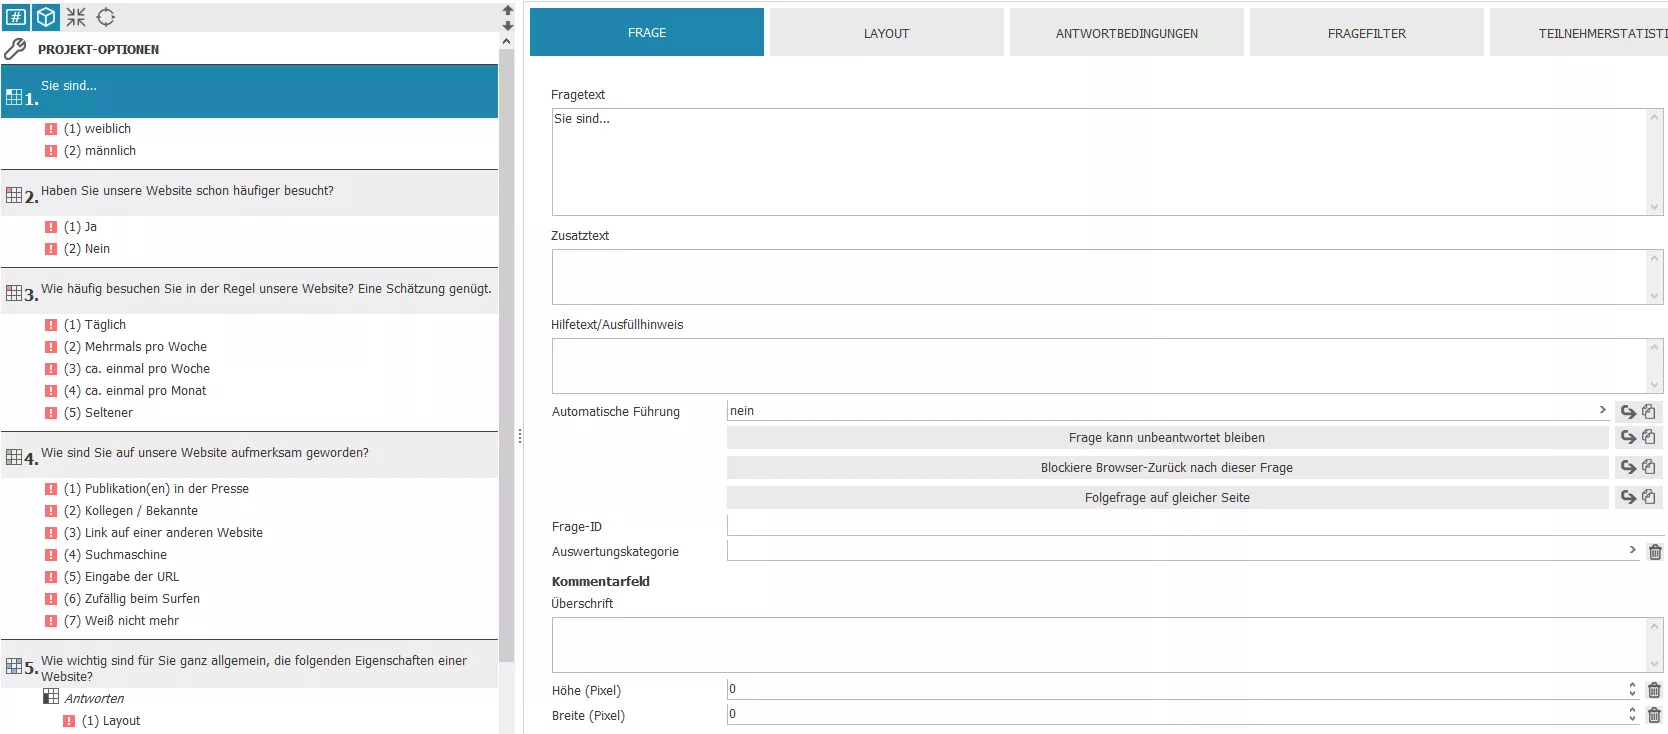Switch to the Layout tab
Screen dimensions: 1668x734
coord(886,33)
